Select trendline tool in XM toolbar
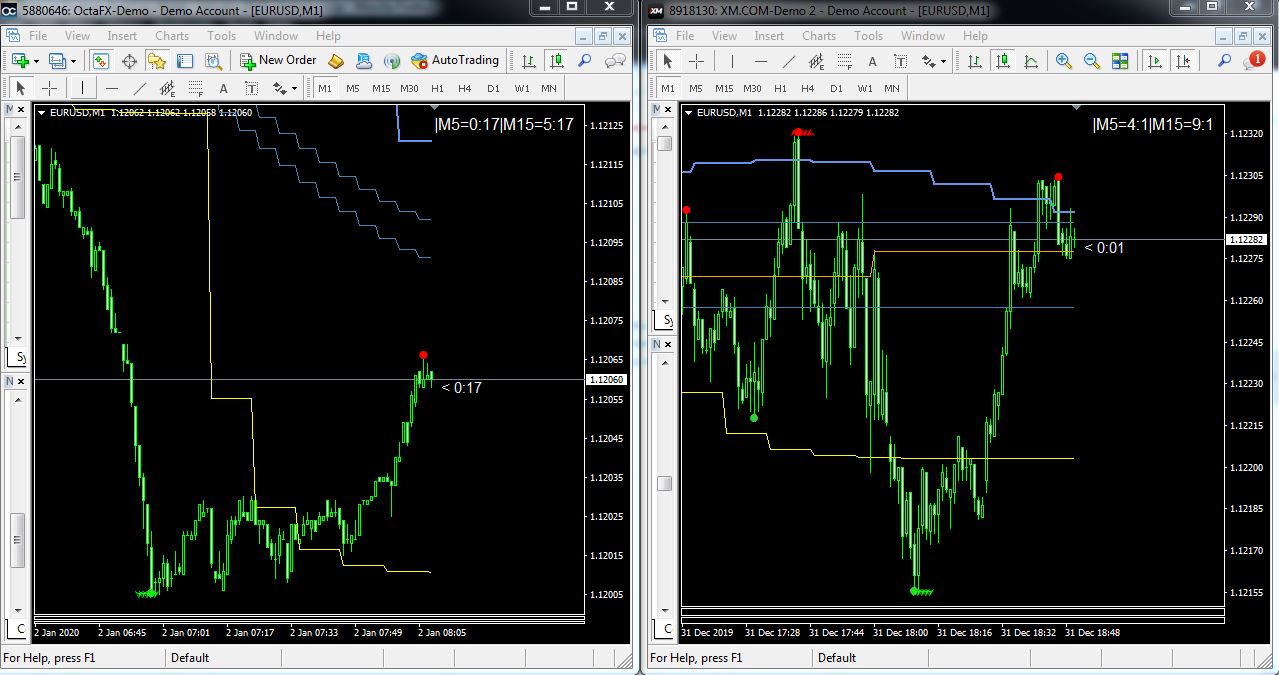The image size is (1279, 675). tap(788, 61)
